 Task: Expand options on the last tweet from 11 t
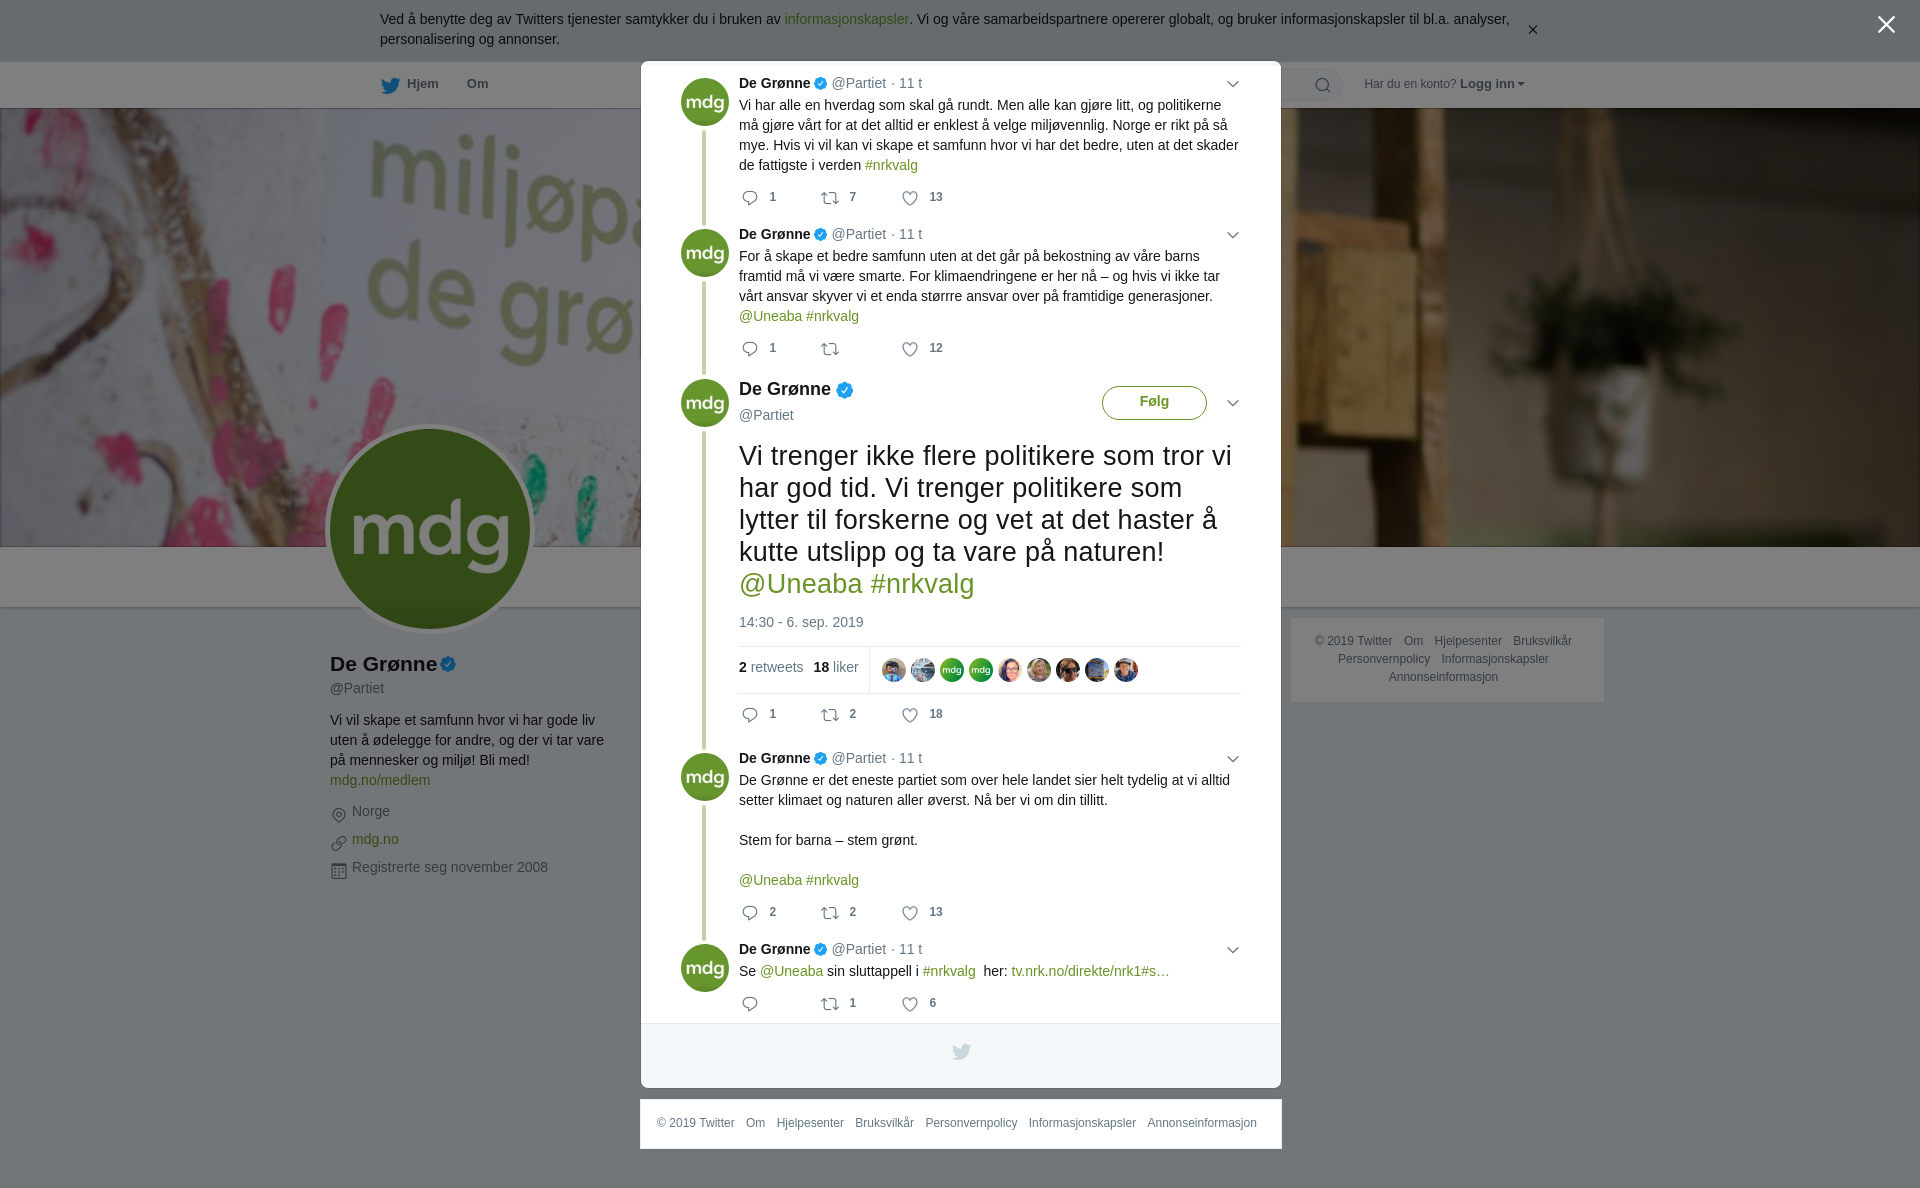click(x=1233, y=950)
